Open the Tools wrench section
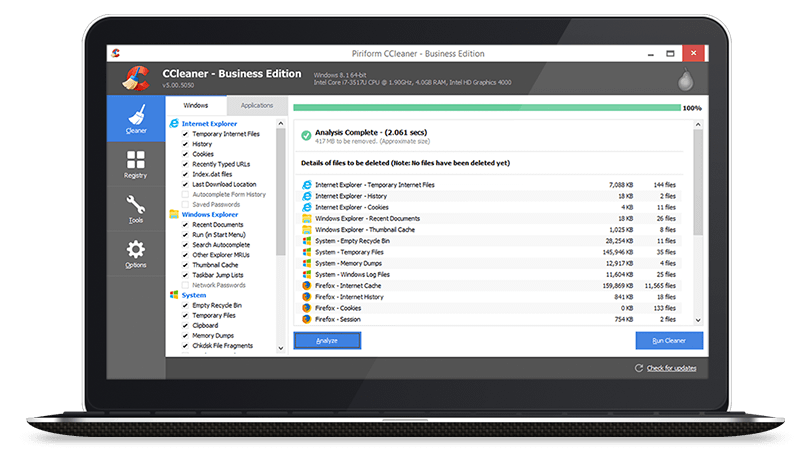 tap(136, 209)
